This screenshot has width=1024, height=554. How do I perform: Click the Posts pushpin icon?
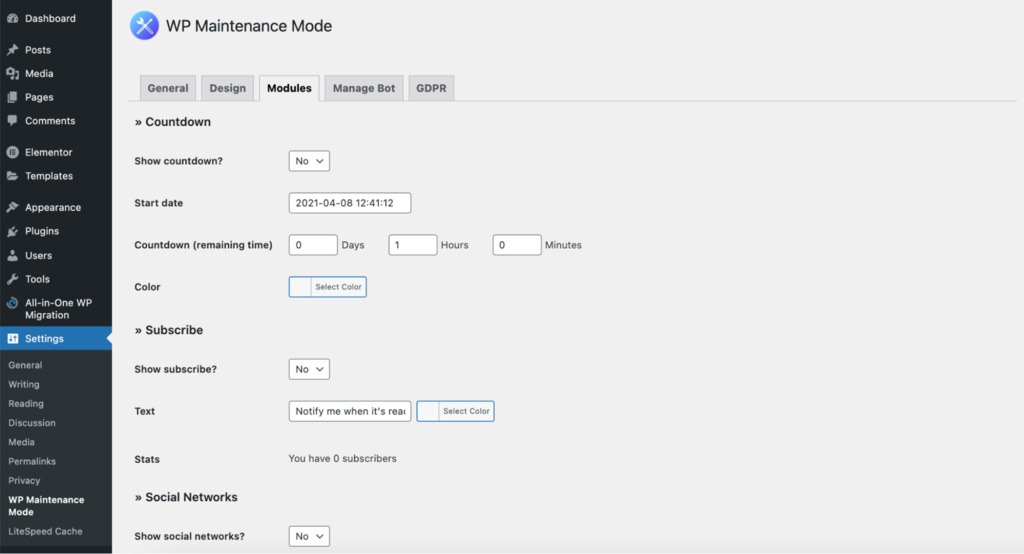pyautogui.click(x=12, y=50)
